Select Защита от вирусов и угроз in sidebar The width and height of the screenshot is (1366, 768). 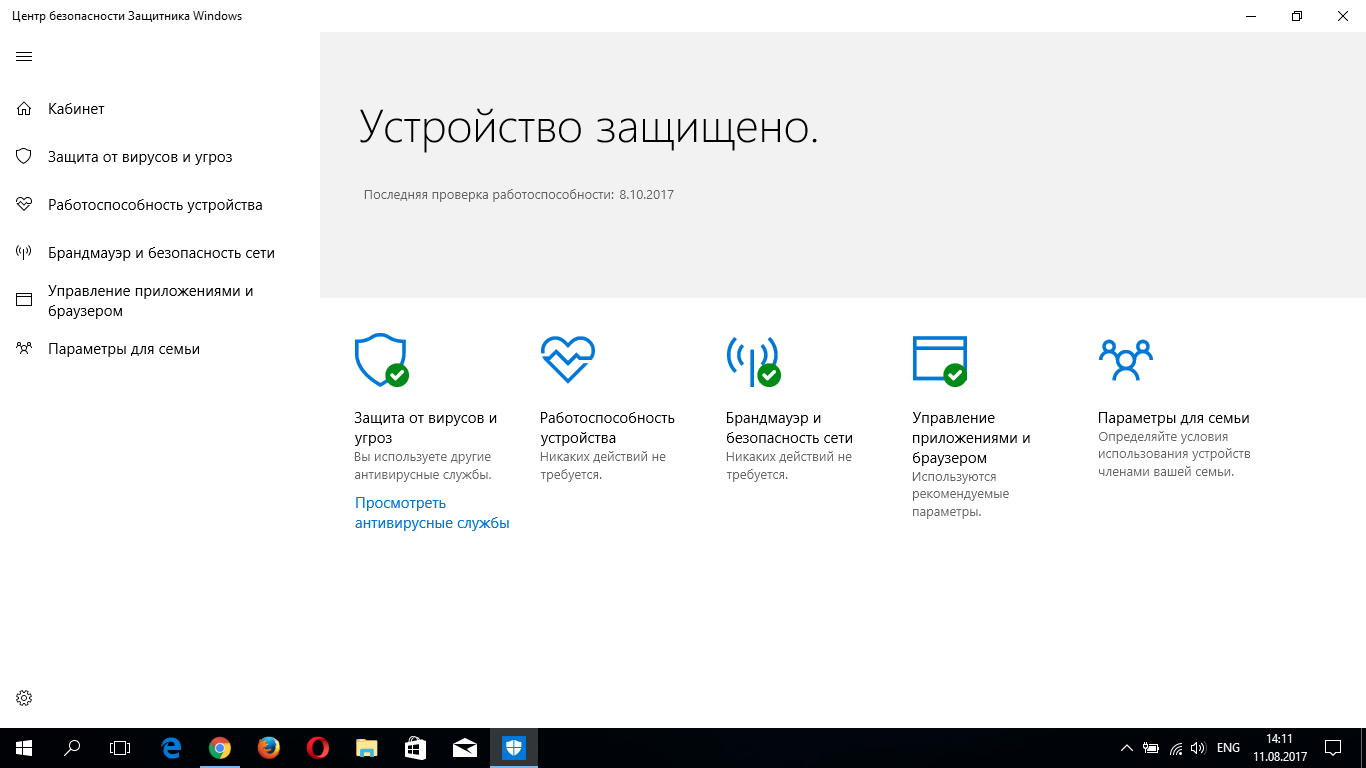(140, 157)
